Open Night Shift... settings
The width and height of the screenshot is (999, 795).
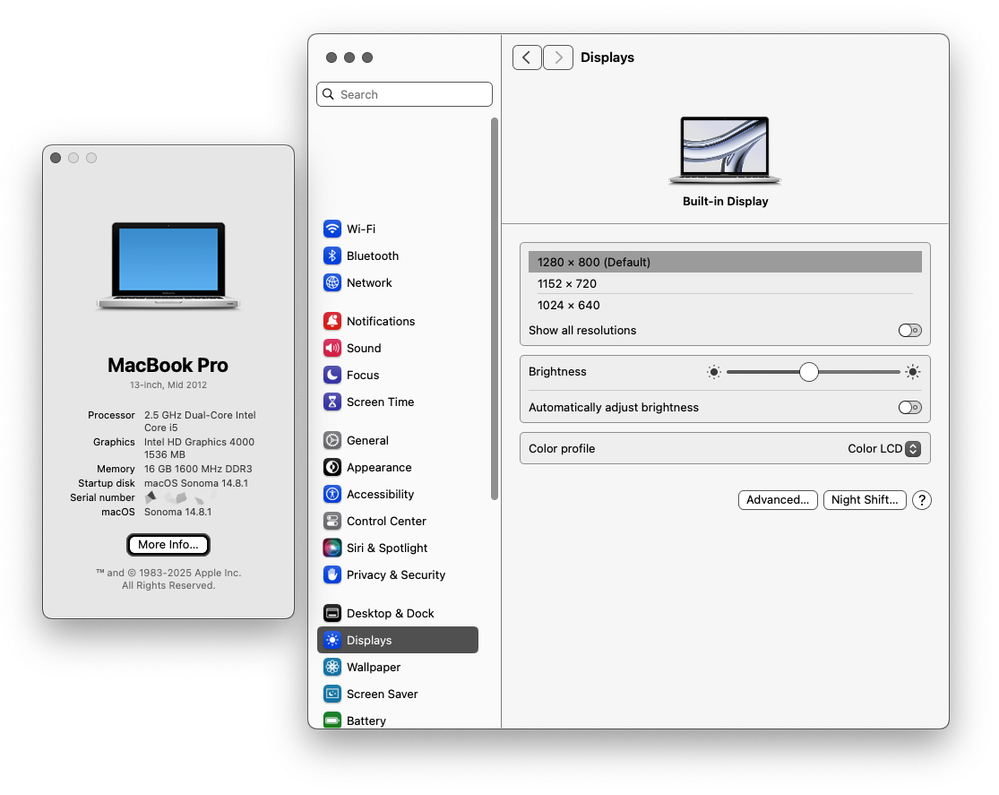point(865,500)
